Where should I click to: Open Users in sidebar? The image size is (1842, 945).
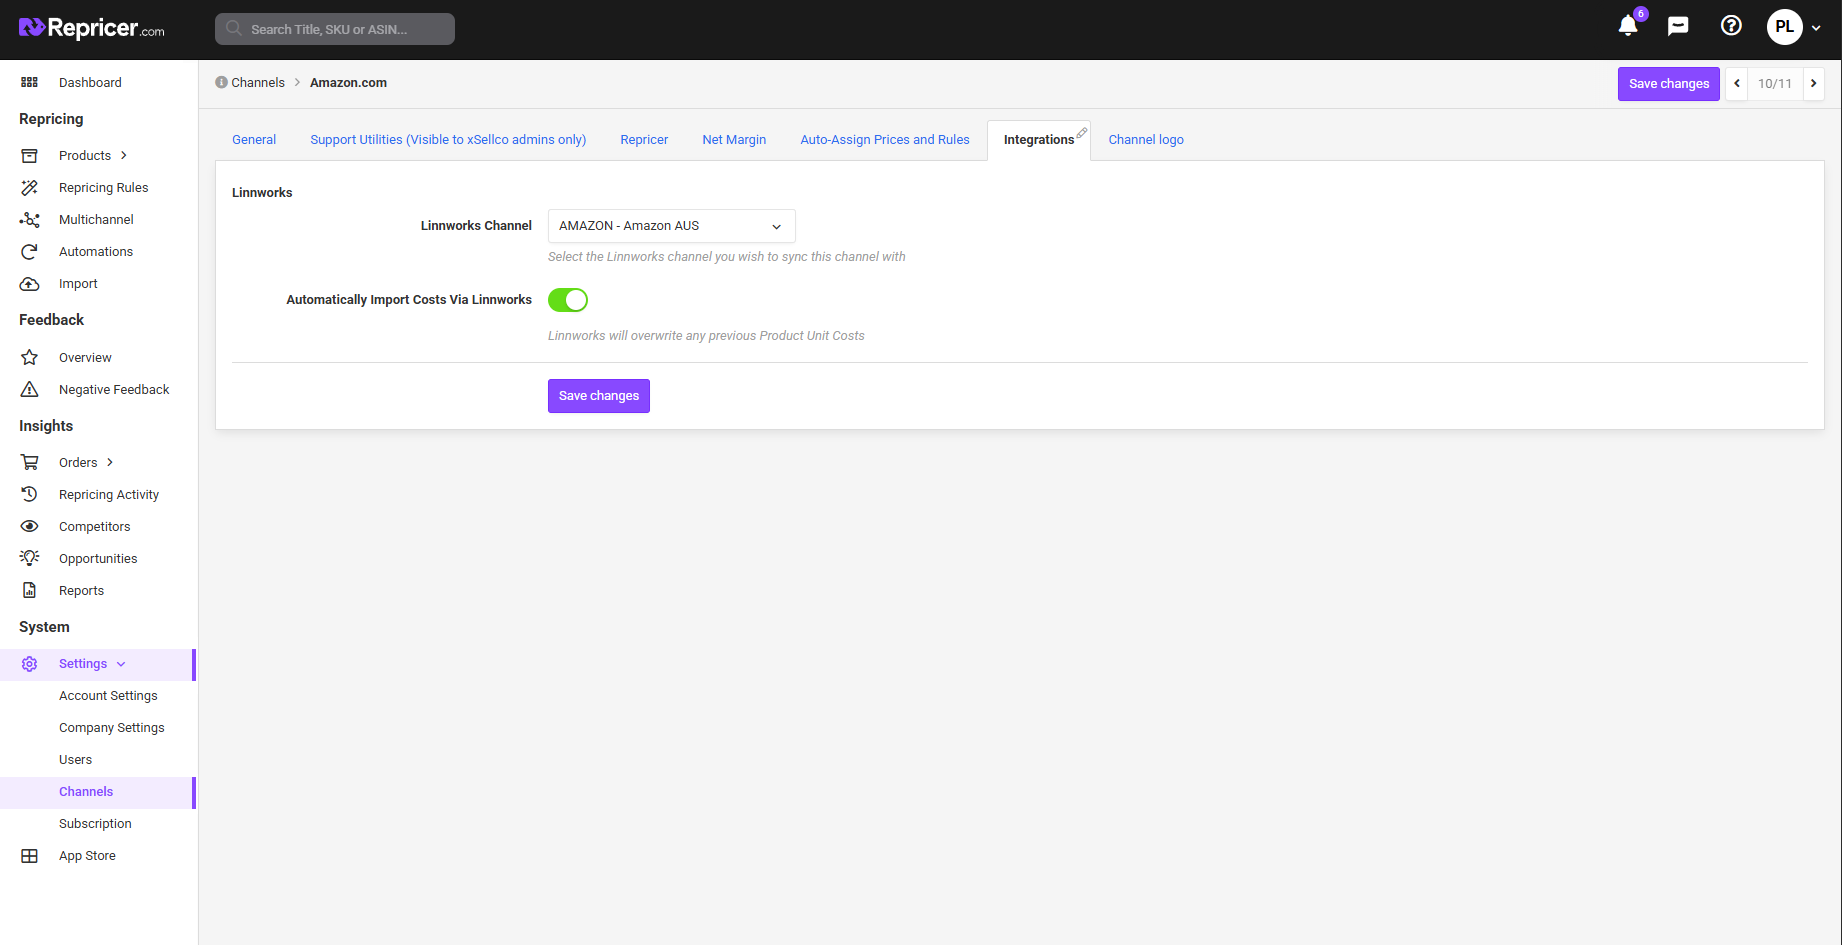coord(75,760)
